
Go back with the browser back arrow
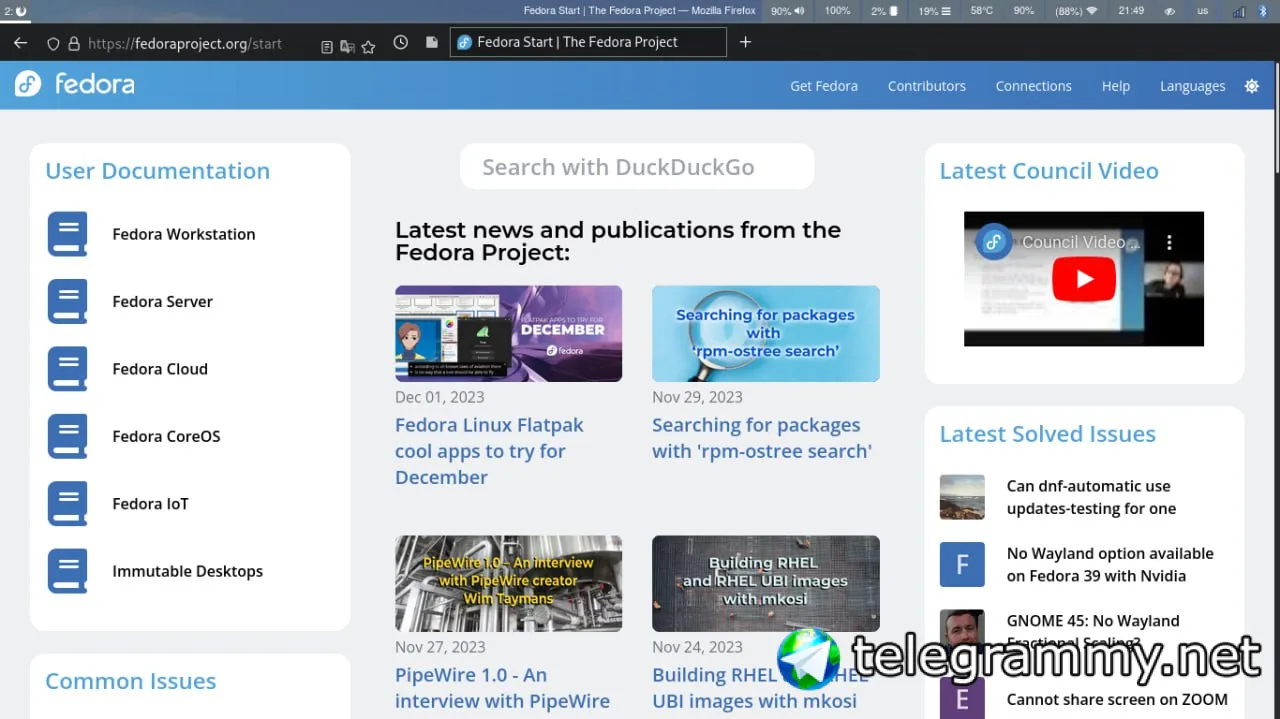pyautogui.click(x=20, y=43)
